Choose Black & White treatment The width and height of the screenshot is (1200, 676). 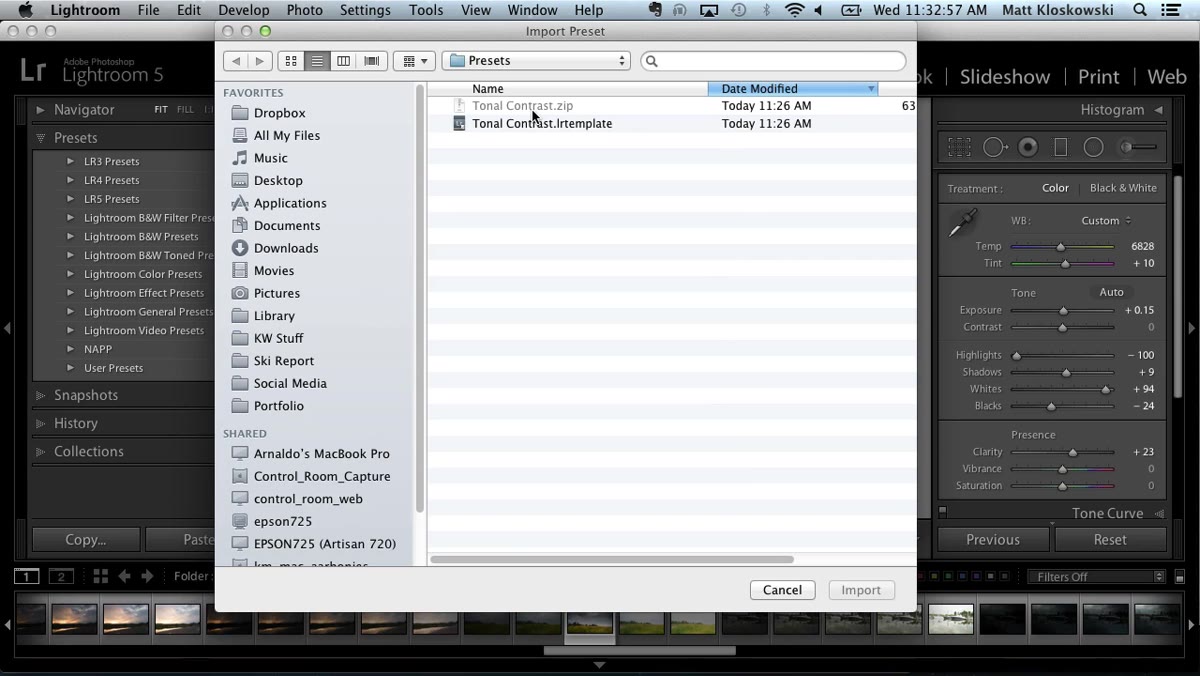pos(1123,188)
